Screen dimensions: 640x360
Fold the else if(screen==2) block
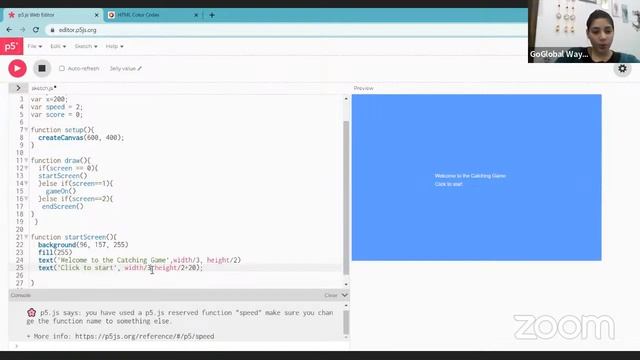click(x=26, y=199)
